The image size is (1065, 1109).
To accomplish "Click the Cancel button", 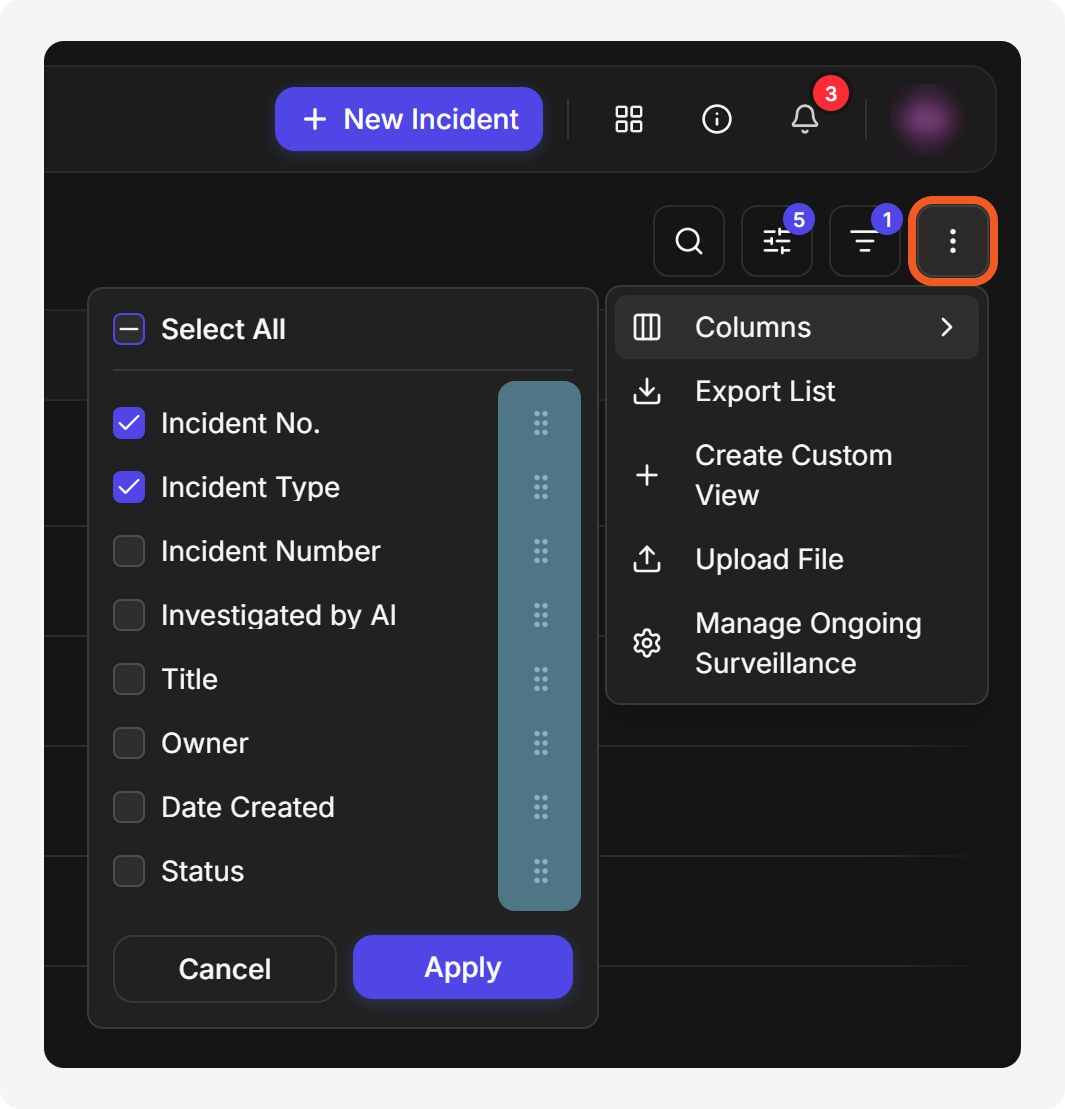I will 225,969.
